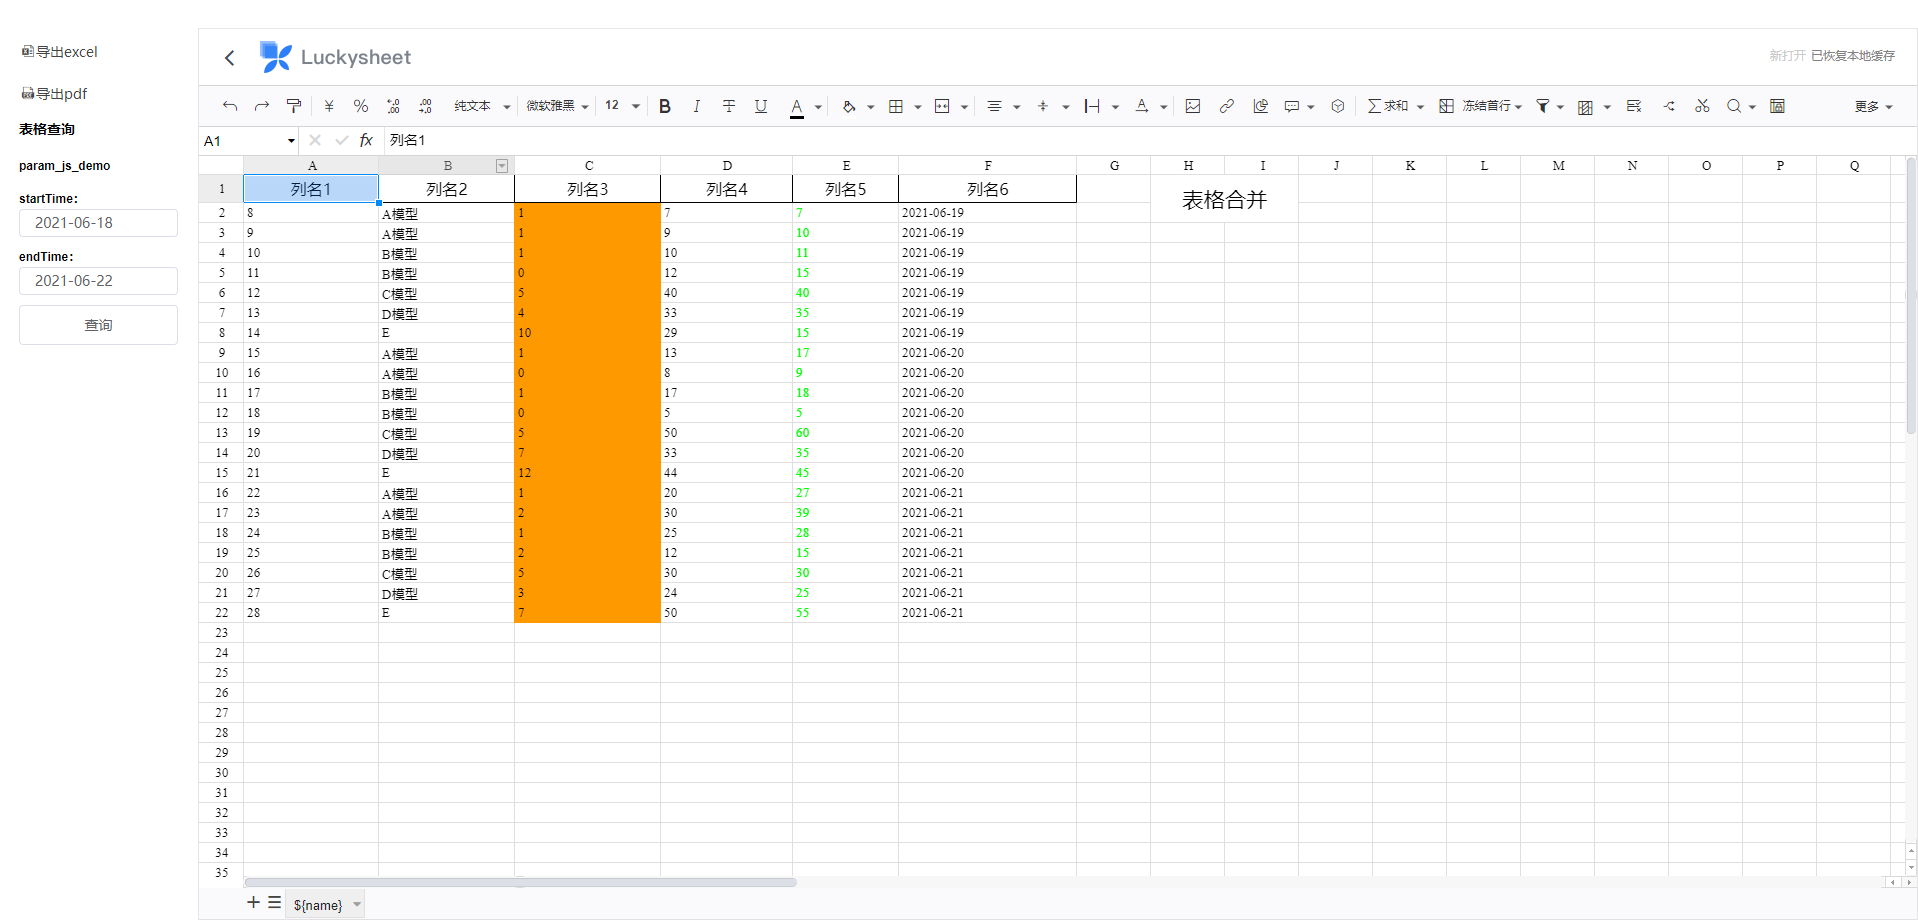Click horizontal alignment icon
This screenshot has height=920, width=1918.
(x=994, y=106)
